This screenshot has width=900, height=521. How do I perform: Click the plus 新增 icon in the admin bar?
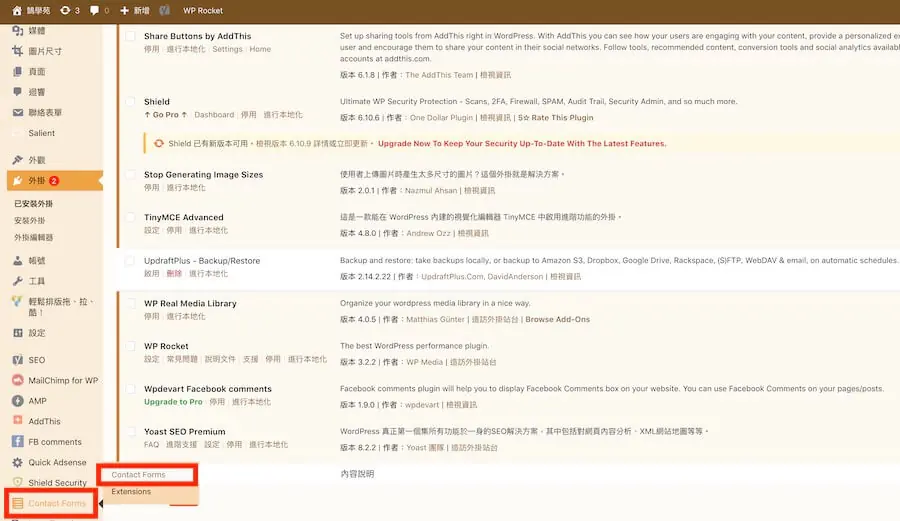124,10
